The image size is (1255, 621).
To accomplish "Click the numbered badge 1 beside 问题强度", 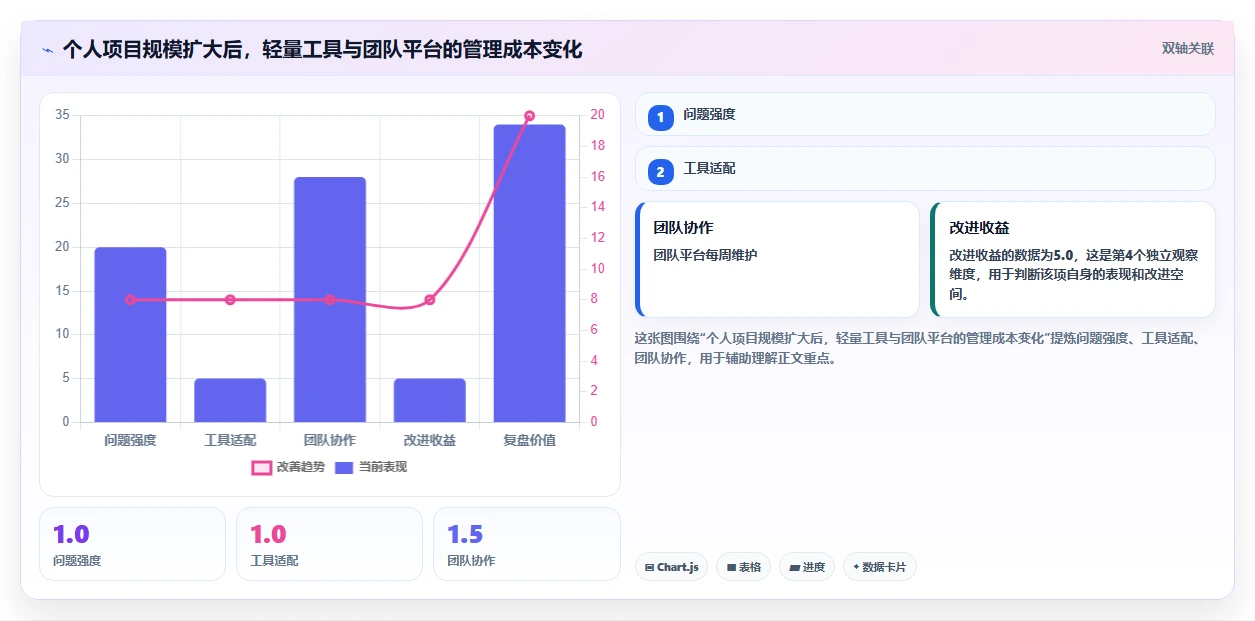I will click(660, 118).
